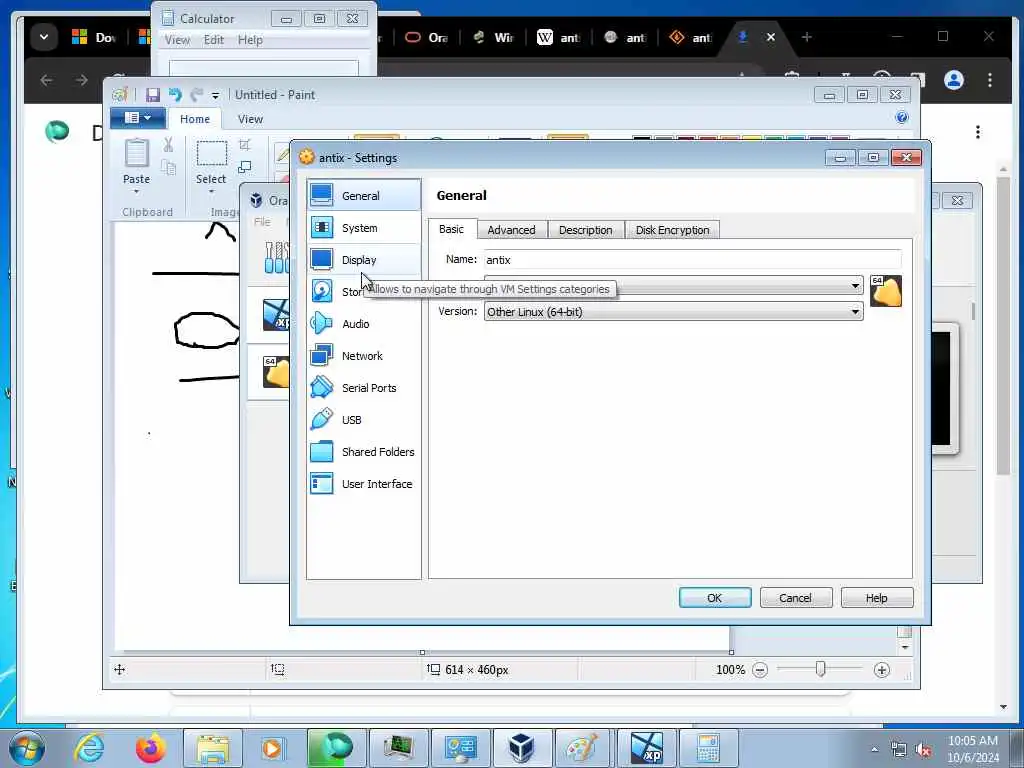
Task: Click the taskbar volume muted icon
Action: (923, 750)
